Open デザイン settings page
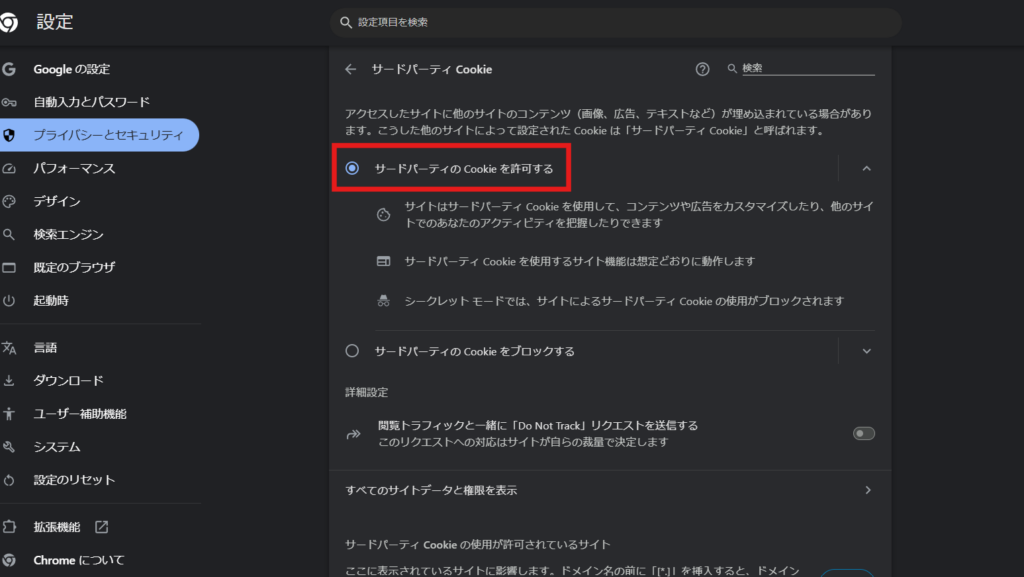Image resolution: width=1024 pixels, height=577 pixels. pos(57,202)
